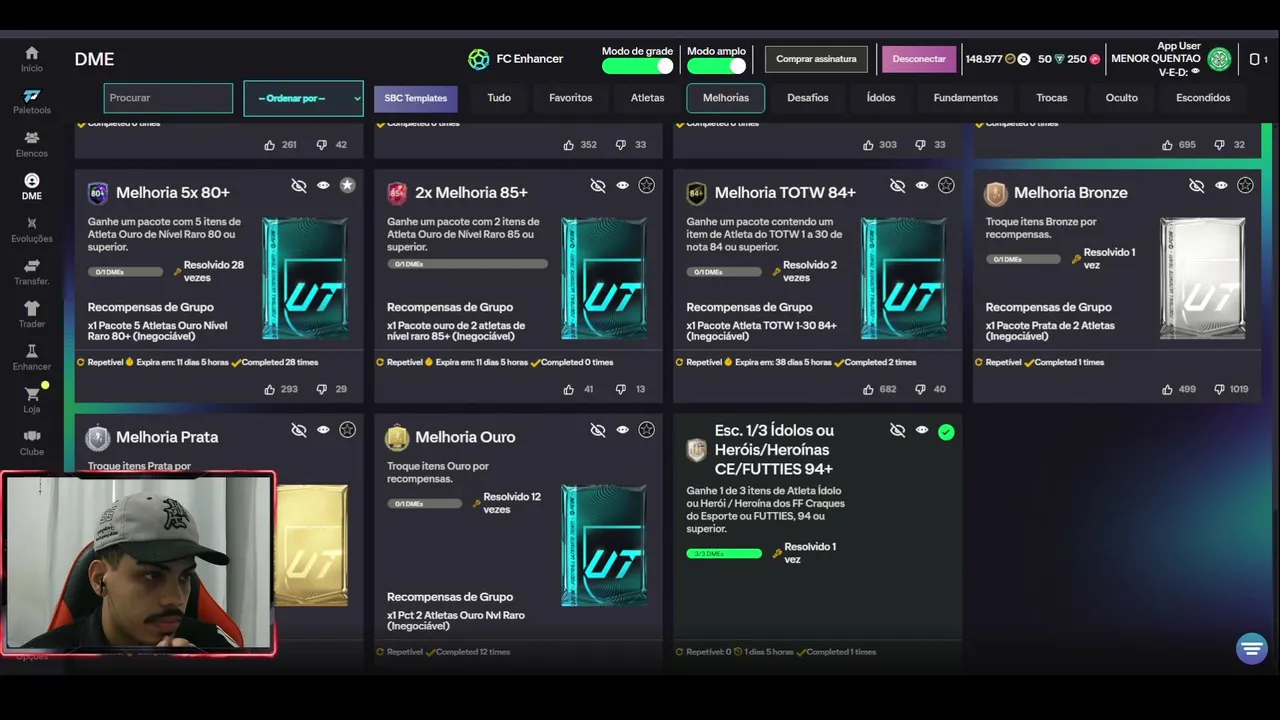
Task: Click the FC Enhancer logo icon
Action: (479, 59)
